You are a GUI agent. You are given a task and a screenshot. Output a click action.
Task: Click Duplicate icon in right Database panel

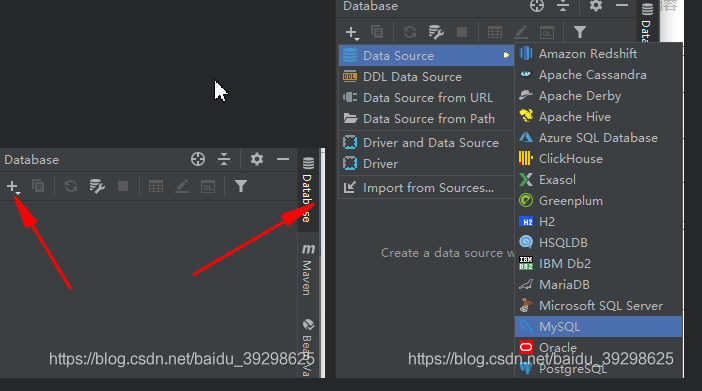tap(377, 32)
